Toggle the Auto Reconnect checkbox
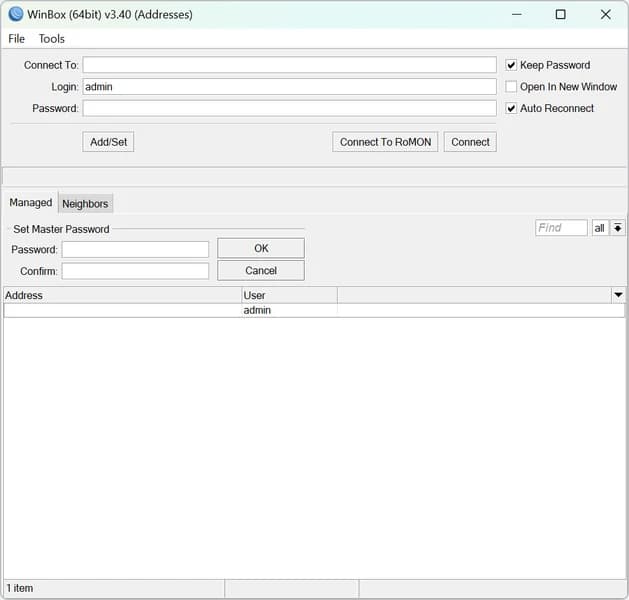The height and width of the screenshot is (600, 629). [x=511, y=108]
